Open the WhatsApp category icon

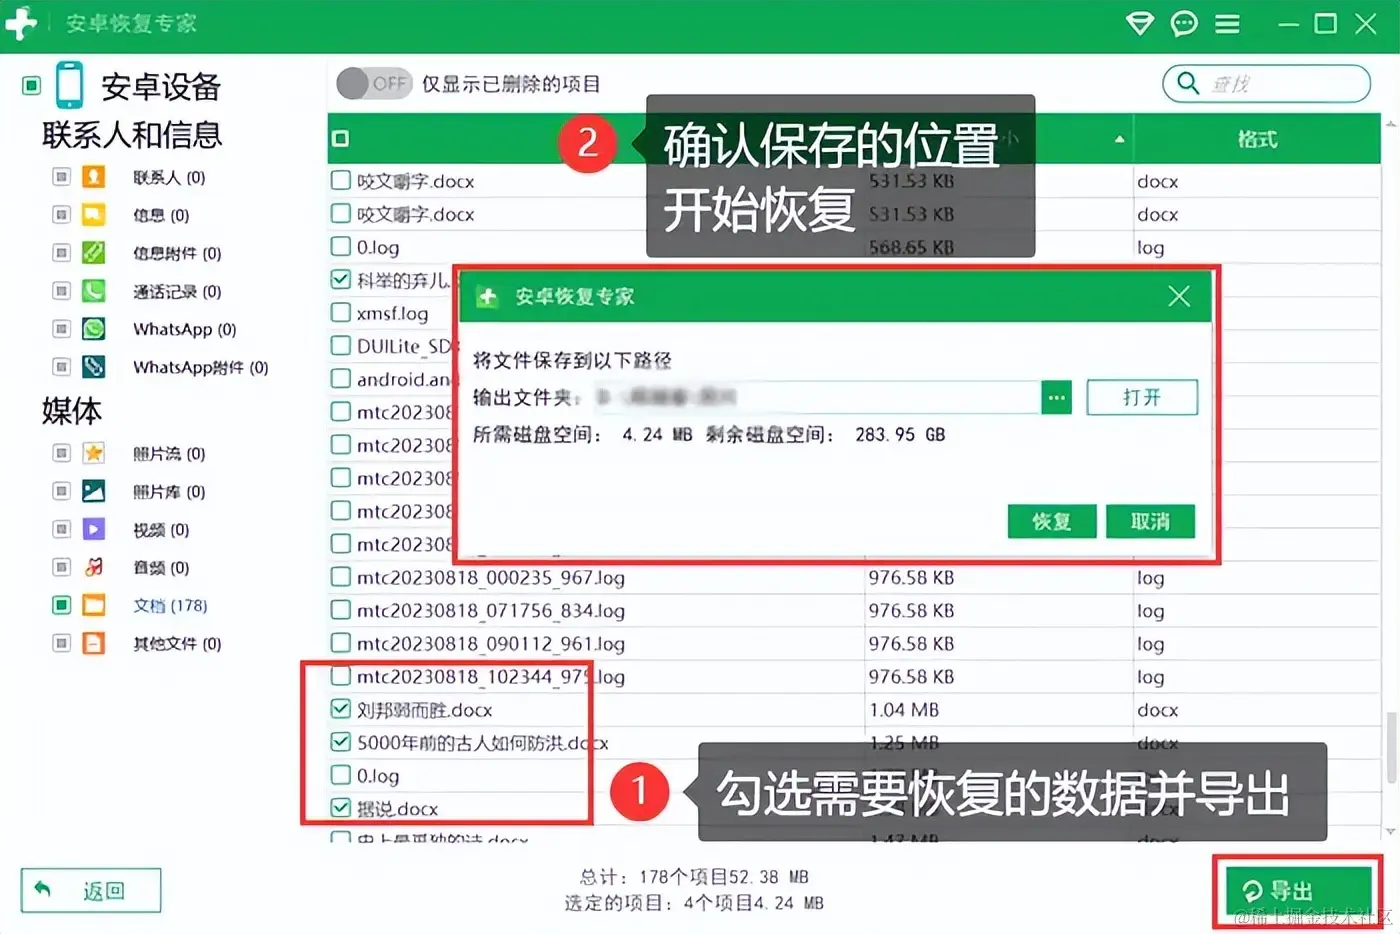coord(93,329)
